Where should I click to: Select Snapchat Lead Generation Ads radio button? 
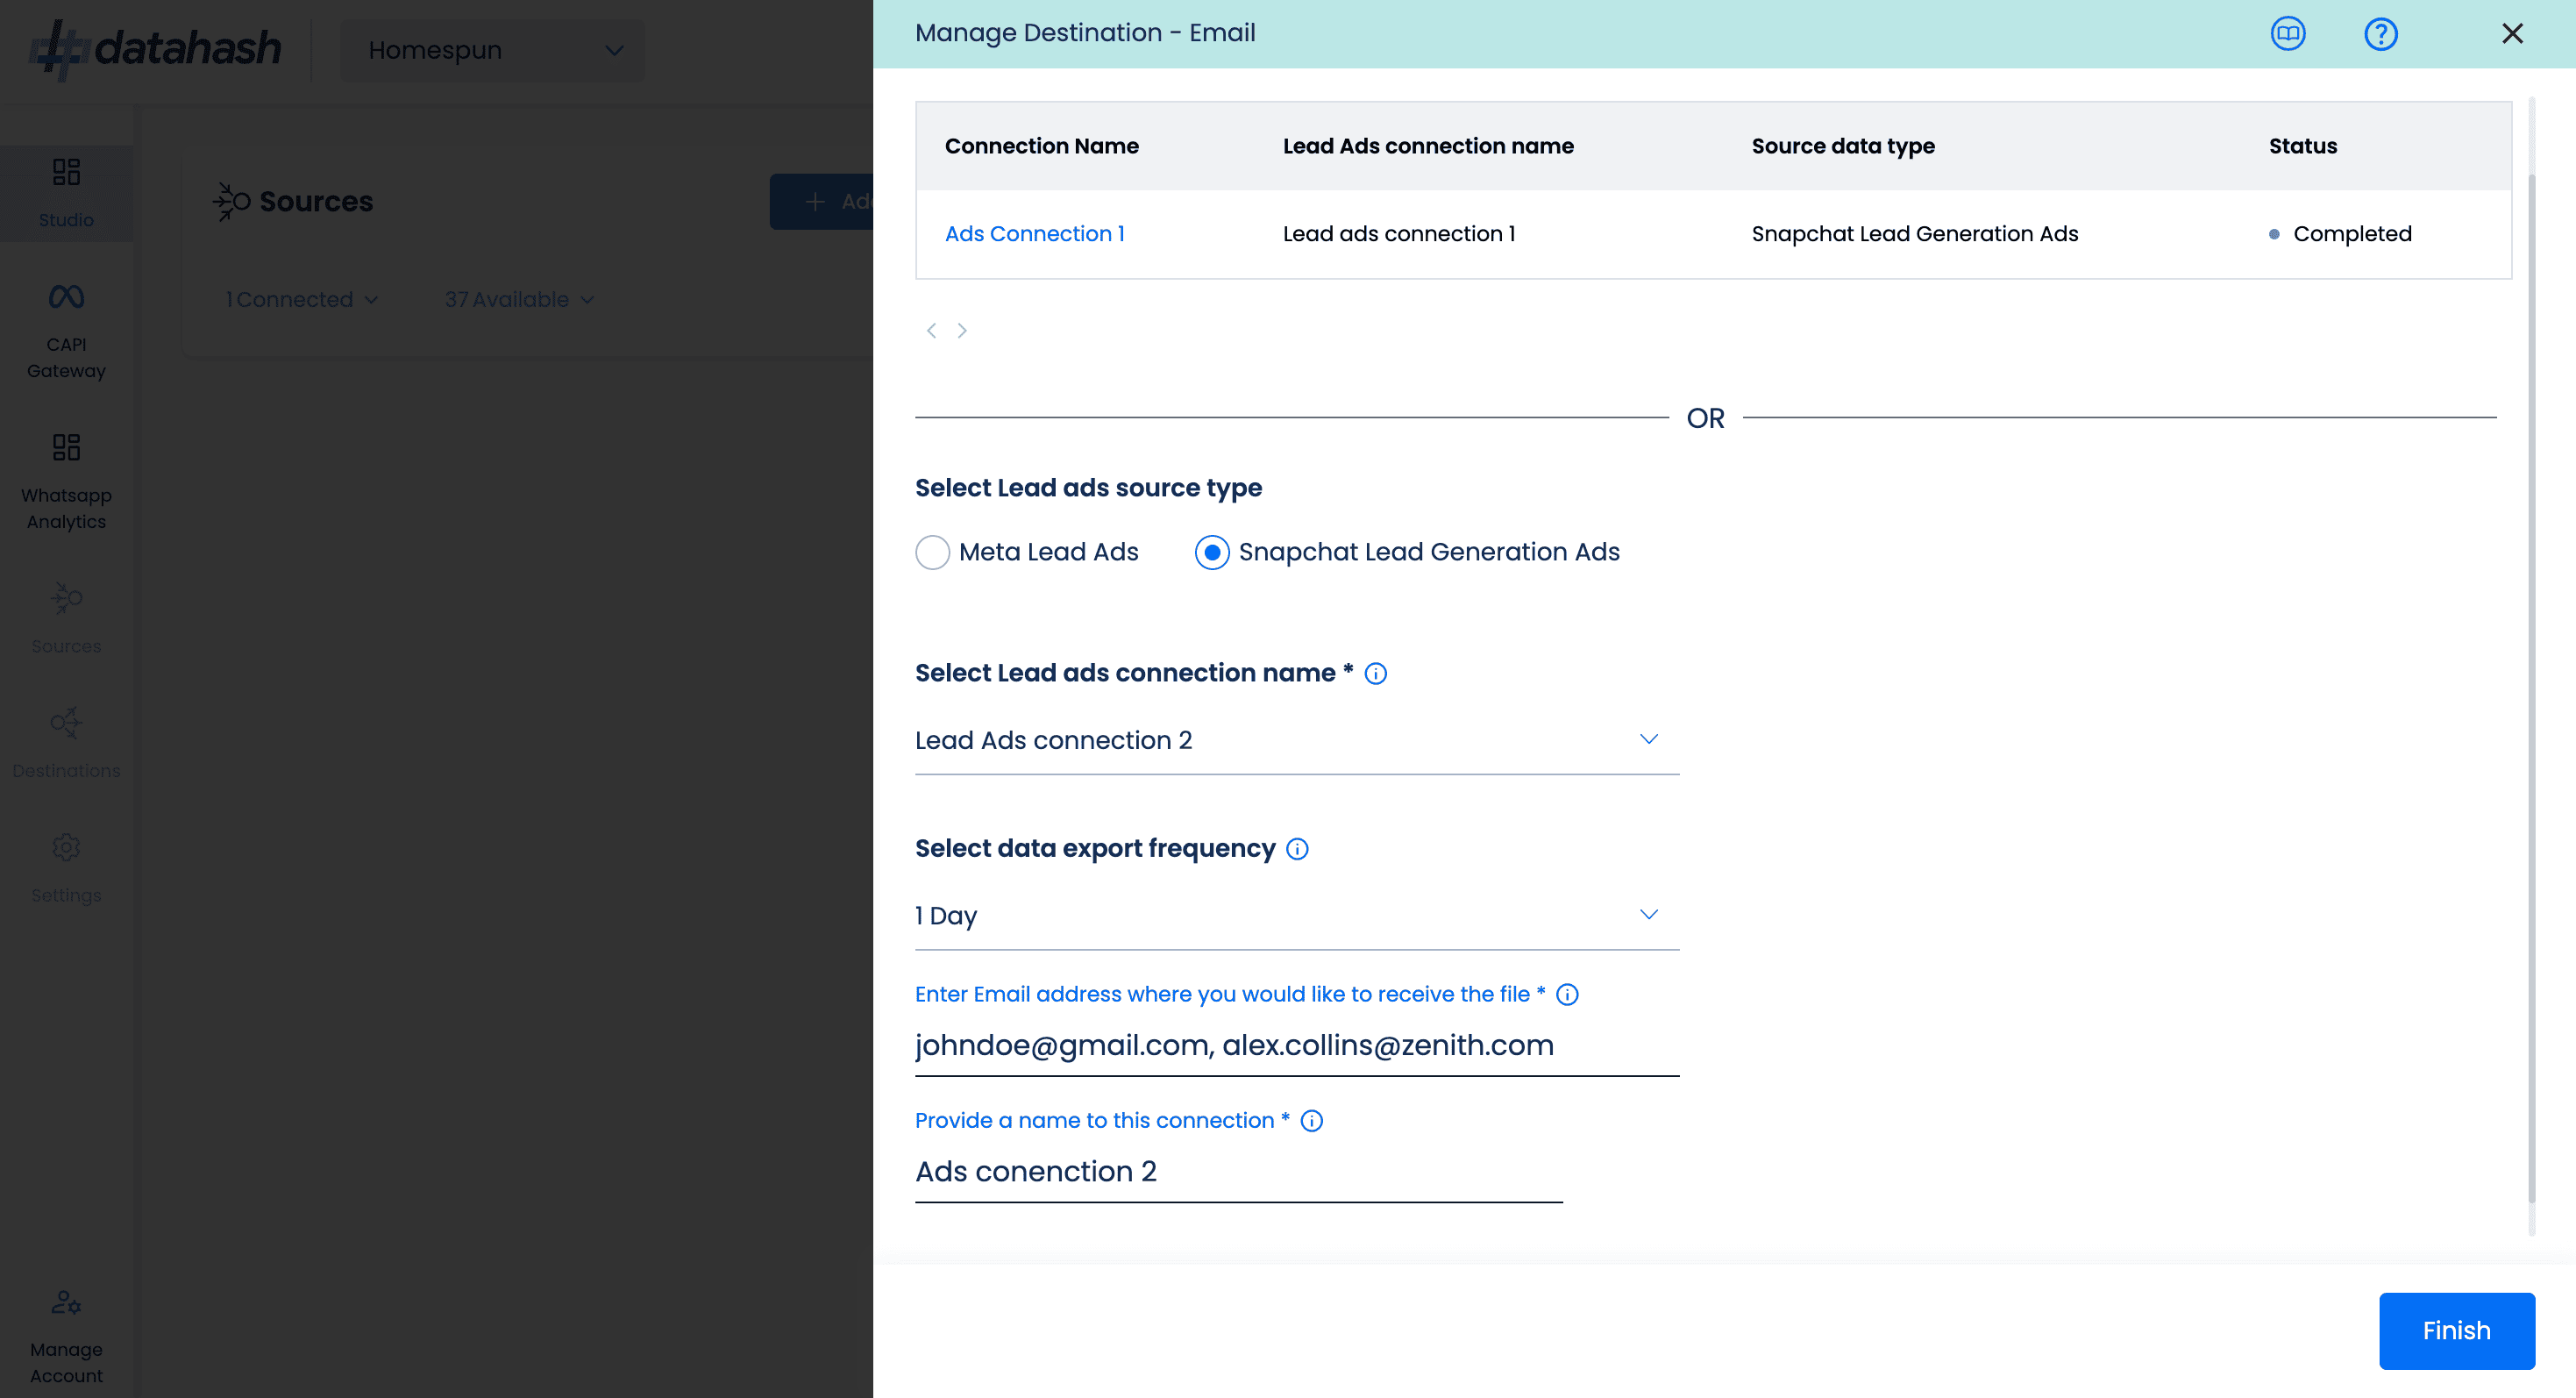coord(1212,552)
